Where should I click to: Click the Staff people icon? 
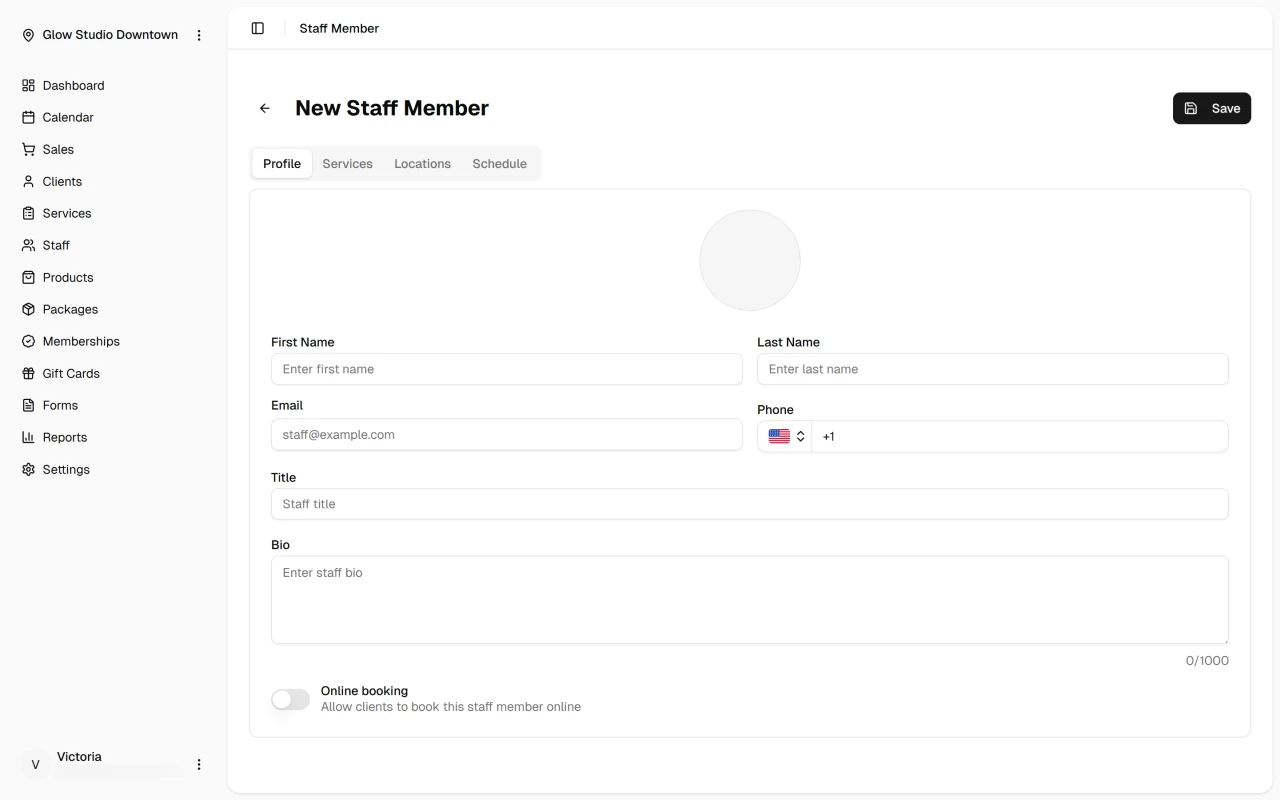pyautogui.click(x=28, y=246)
